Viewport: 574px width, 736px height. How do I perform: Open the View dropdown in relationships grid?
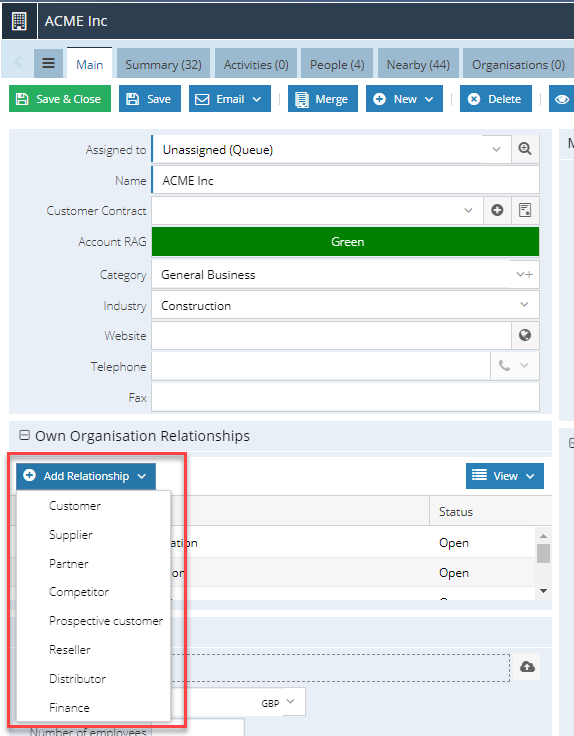point(505,476)
